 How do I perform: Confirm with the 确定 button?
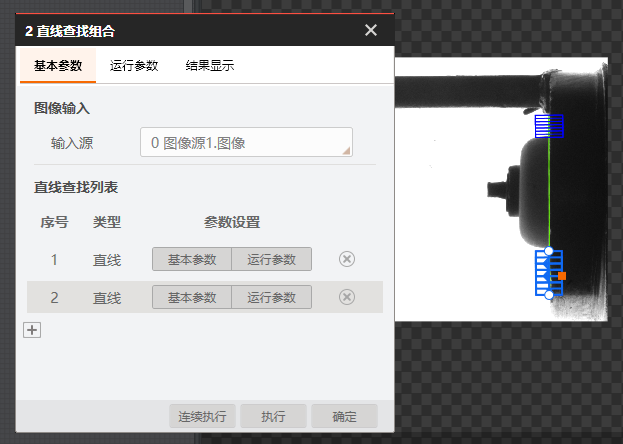(344, 416)
